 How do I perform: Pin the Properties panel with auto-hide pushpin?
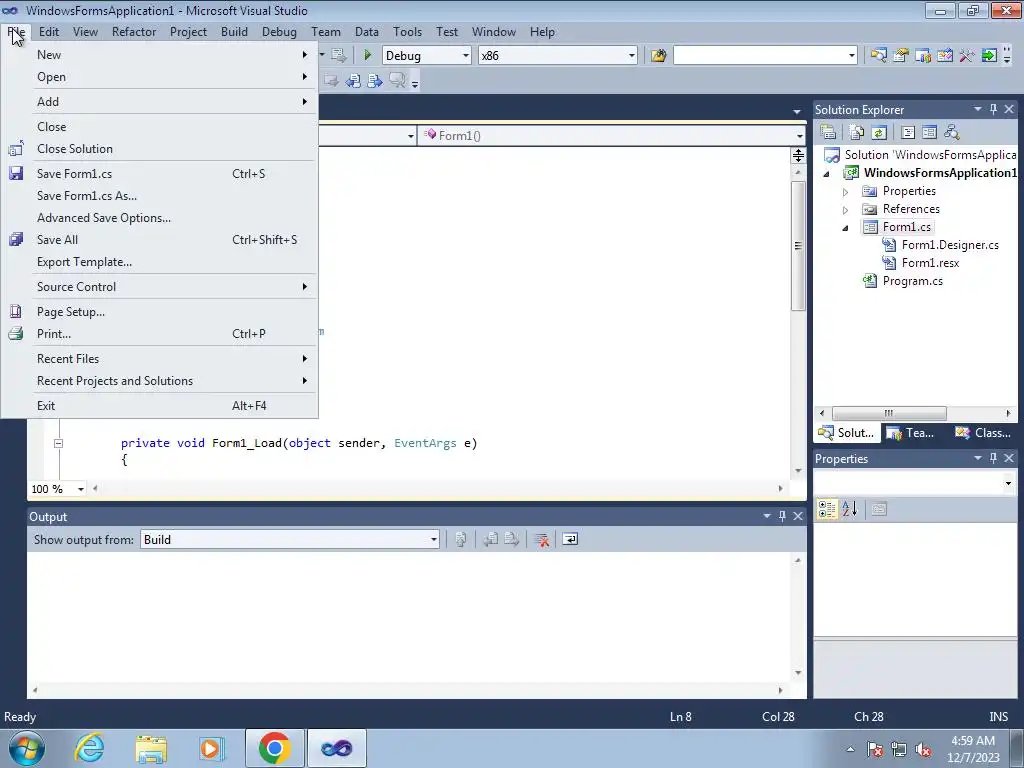(993, 458)
